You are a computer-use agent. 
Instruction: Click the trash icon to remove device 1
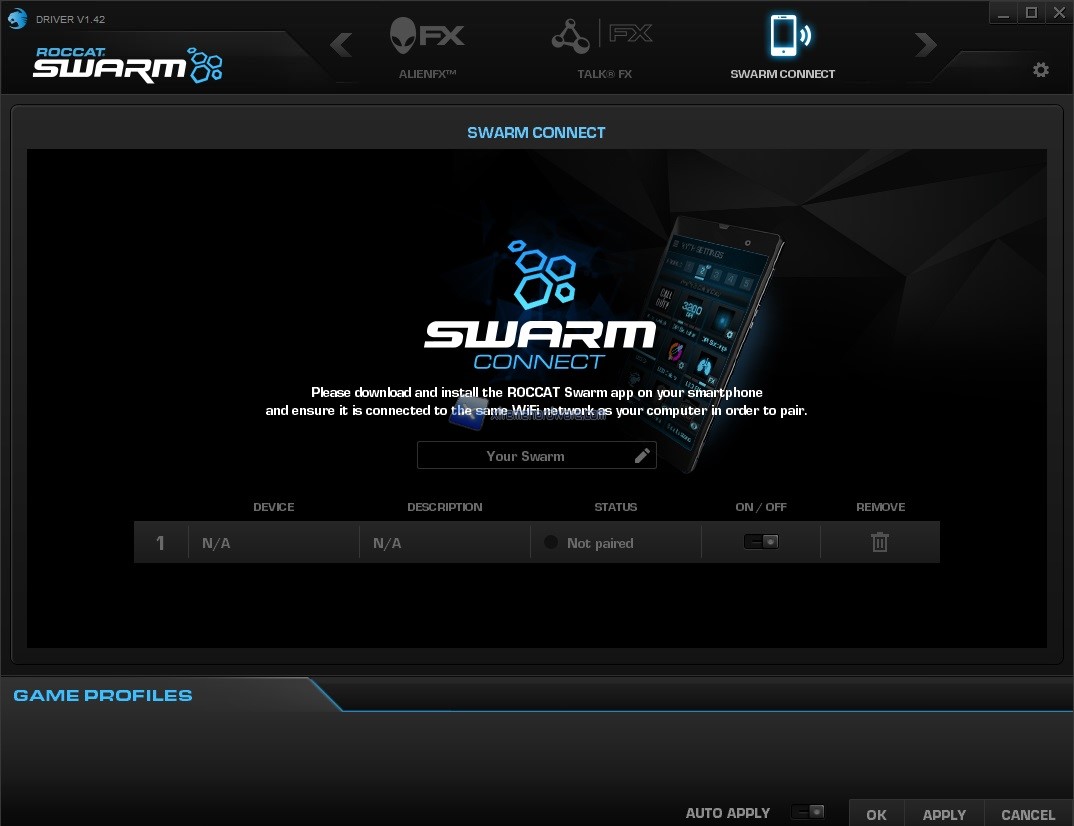(x=879, y=542)
